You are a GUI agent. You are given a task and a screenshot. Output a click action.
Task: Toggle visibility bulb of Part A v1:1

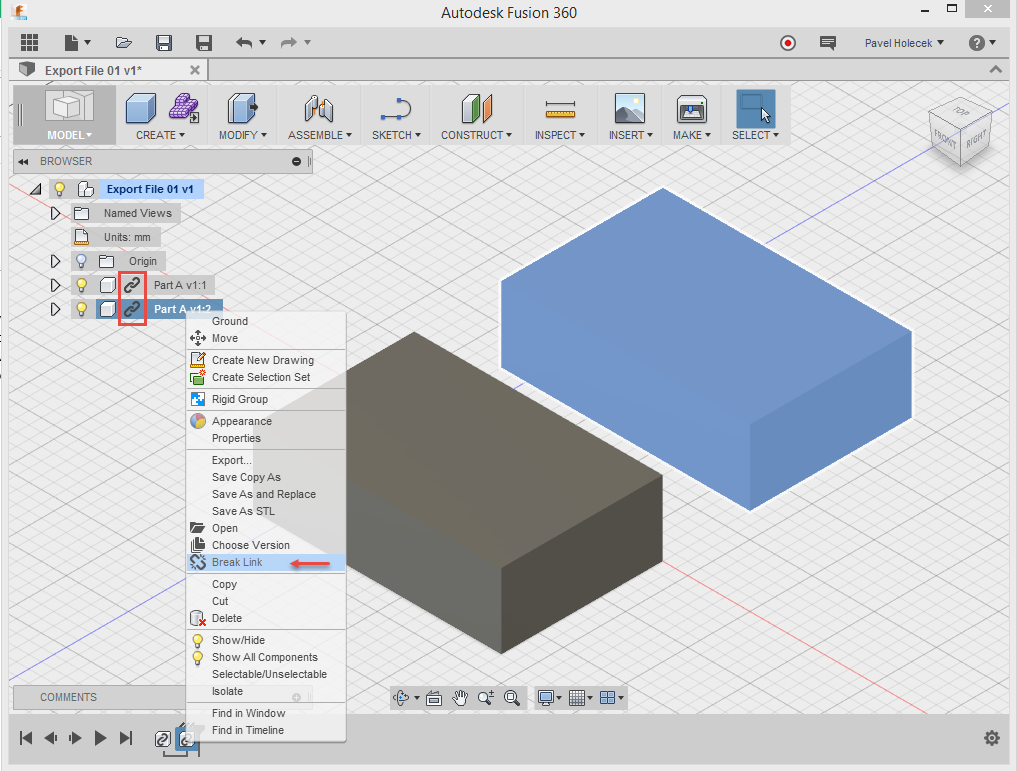click(x=81, y=285)
